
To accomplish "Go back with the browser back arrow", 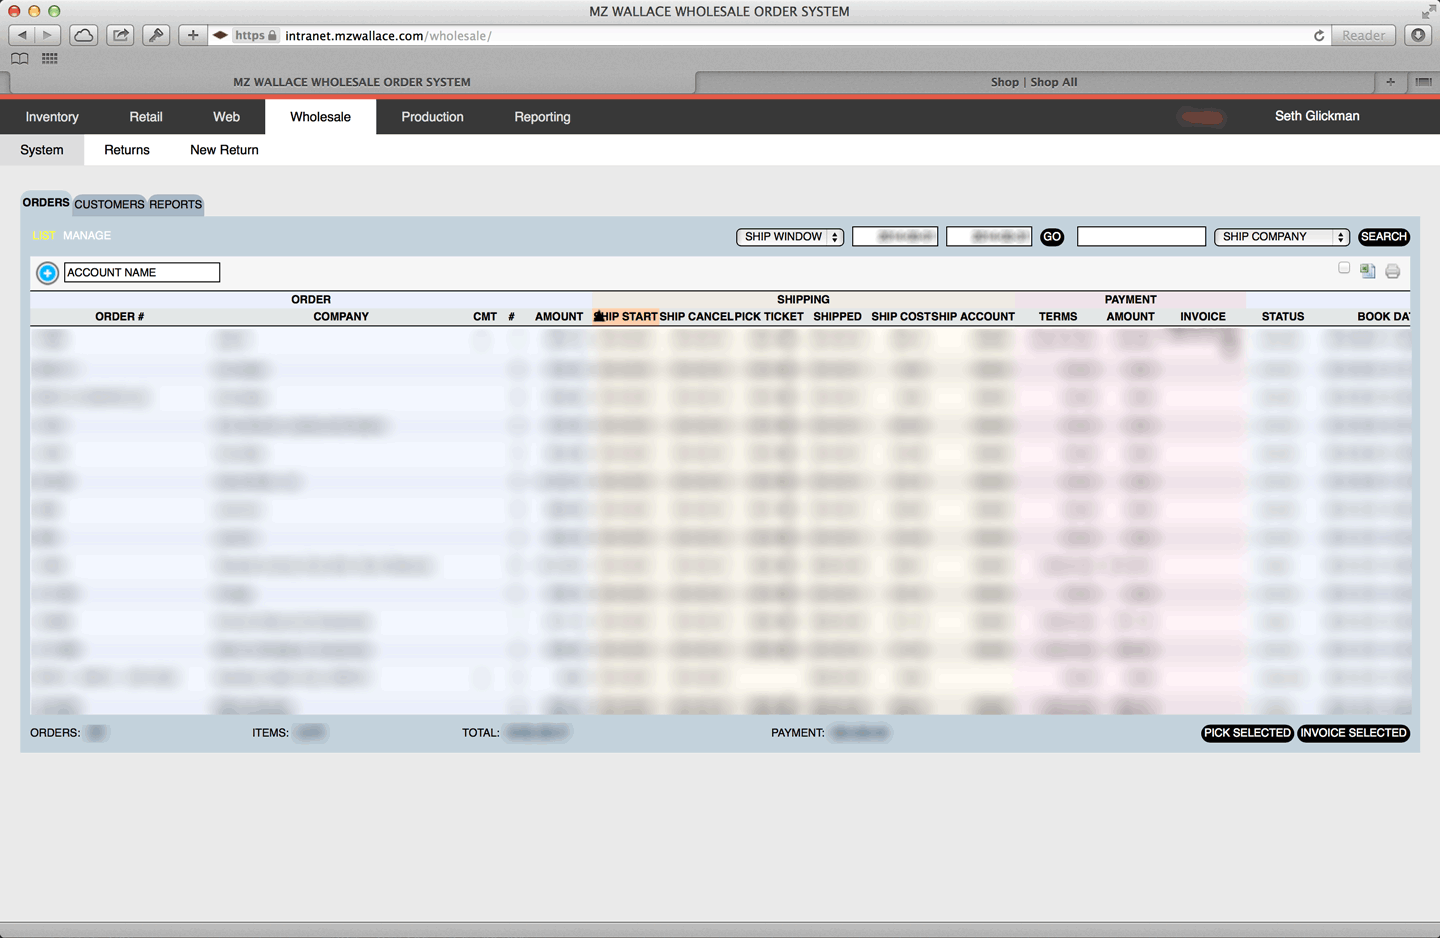I will [x=22, y=35].
